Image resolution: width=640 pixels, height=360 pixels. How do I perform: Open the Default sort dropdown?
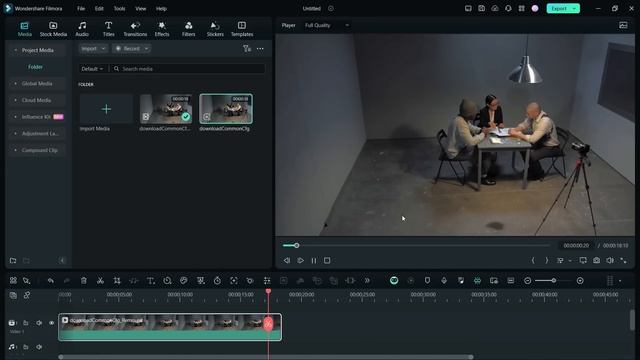tap(92, 69)
